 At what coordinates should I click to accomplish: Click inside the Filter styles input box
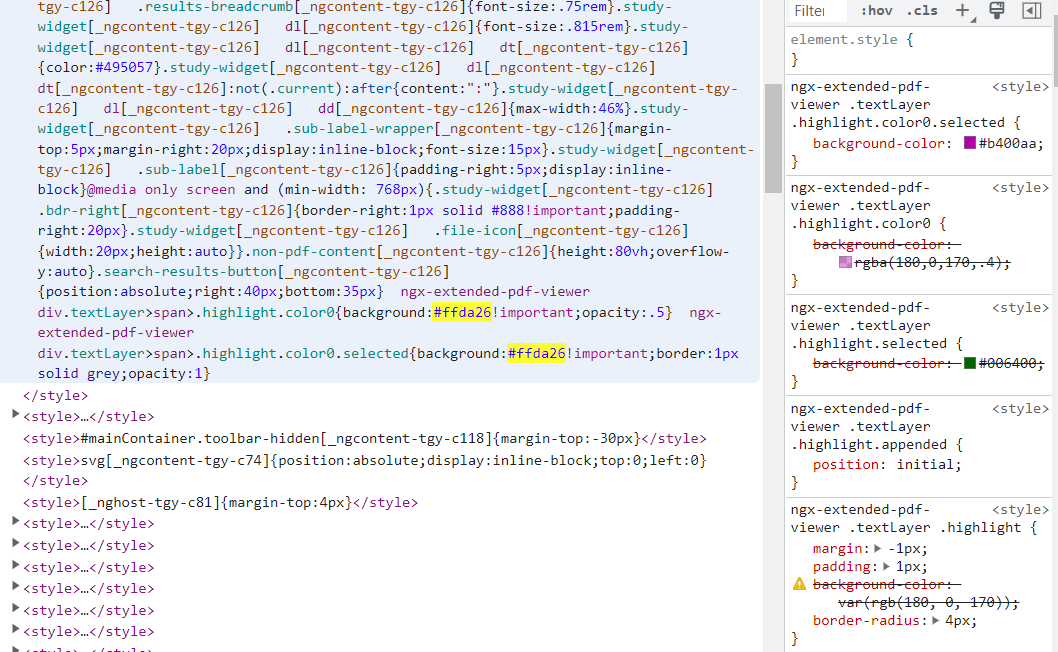click(x=813, y=11)
